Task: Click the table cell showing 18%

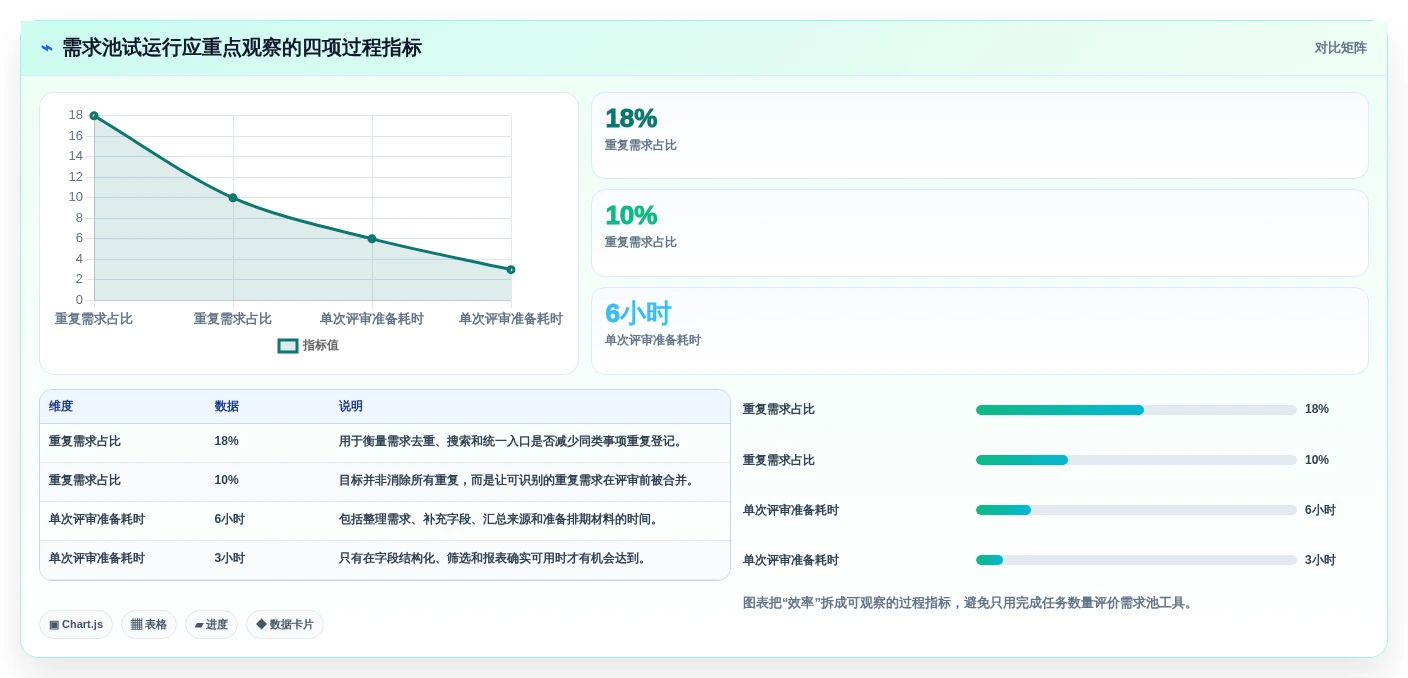Action: 226,441
